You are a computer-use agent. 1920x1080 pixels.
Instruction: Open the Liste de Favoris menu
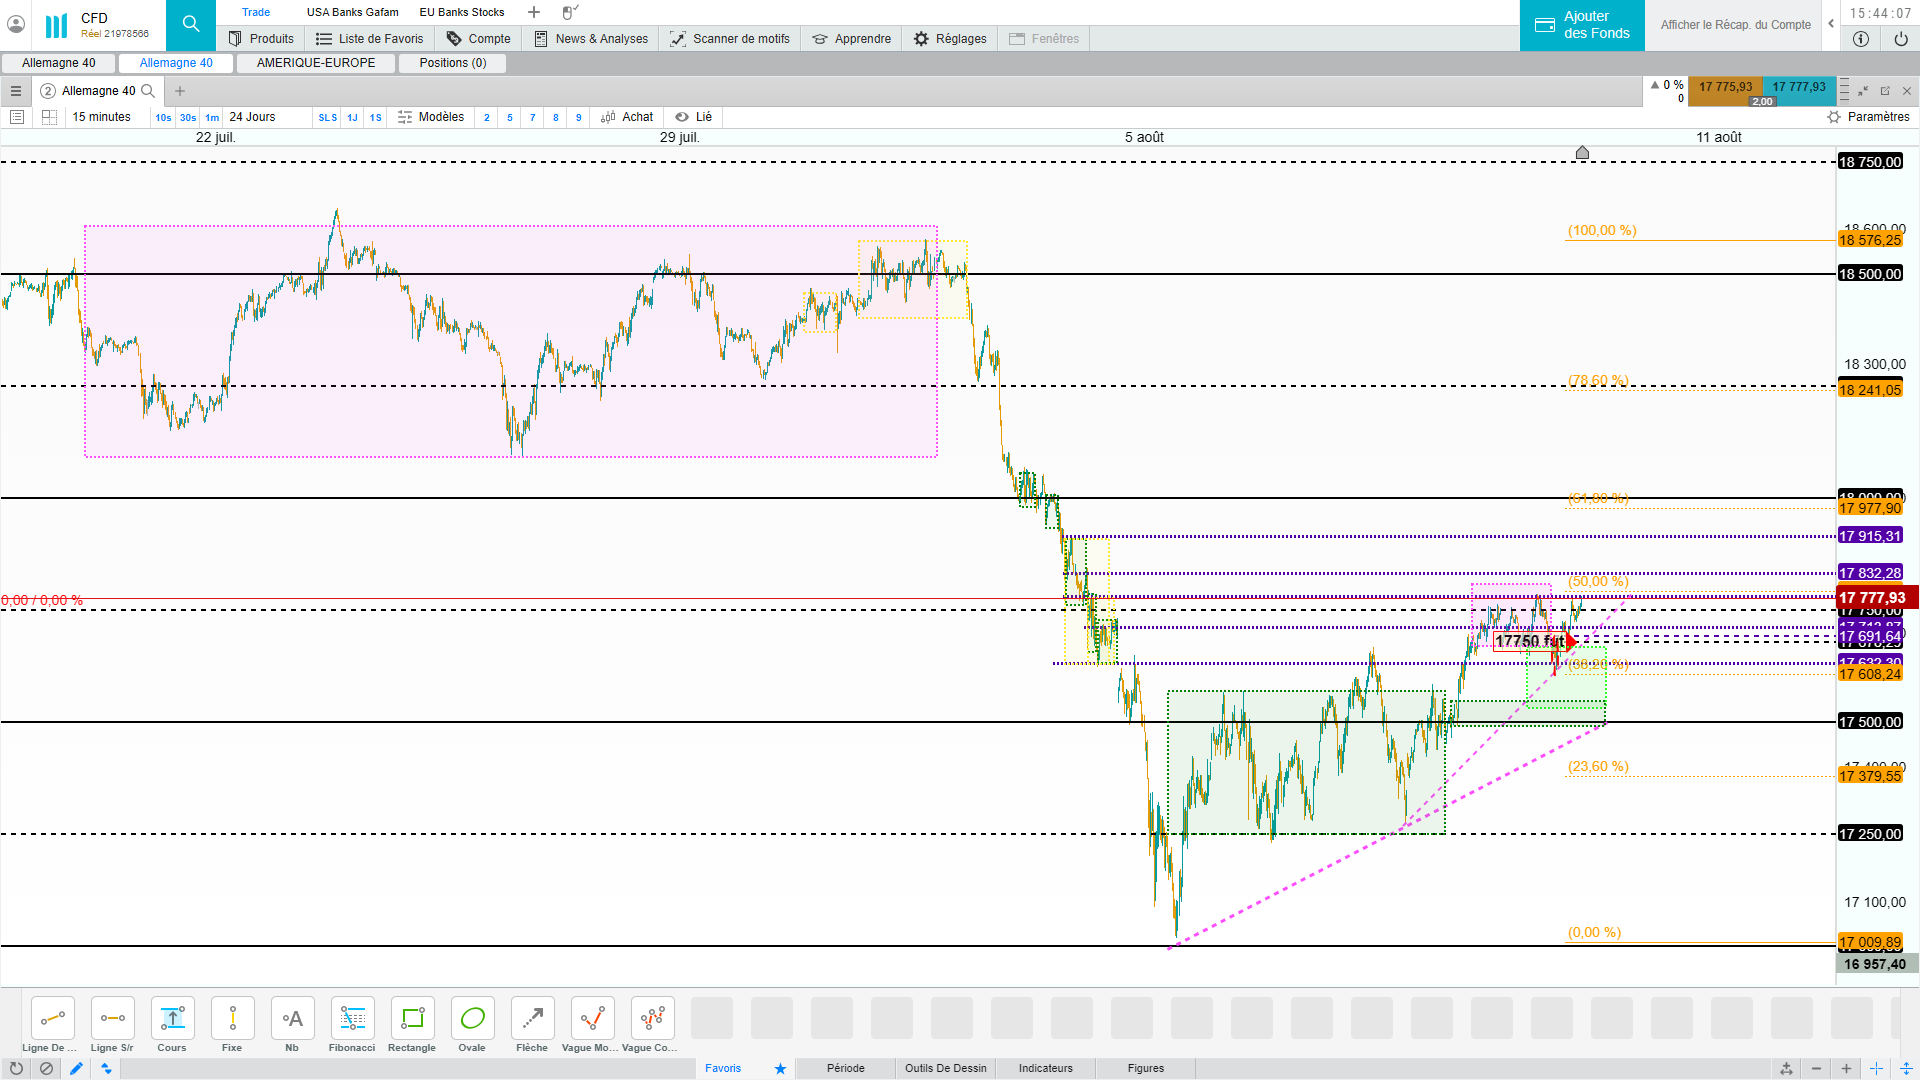coord(369,39)
